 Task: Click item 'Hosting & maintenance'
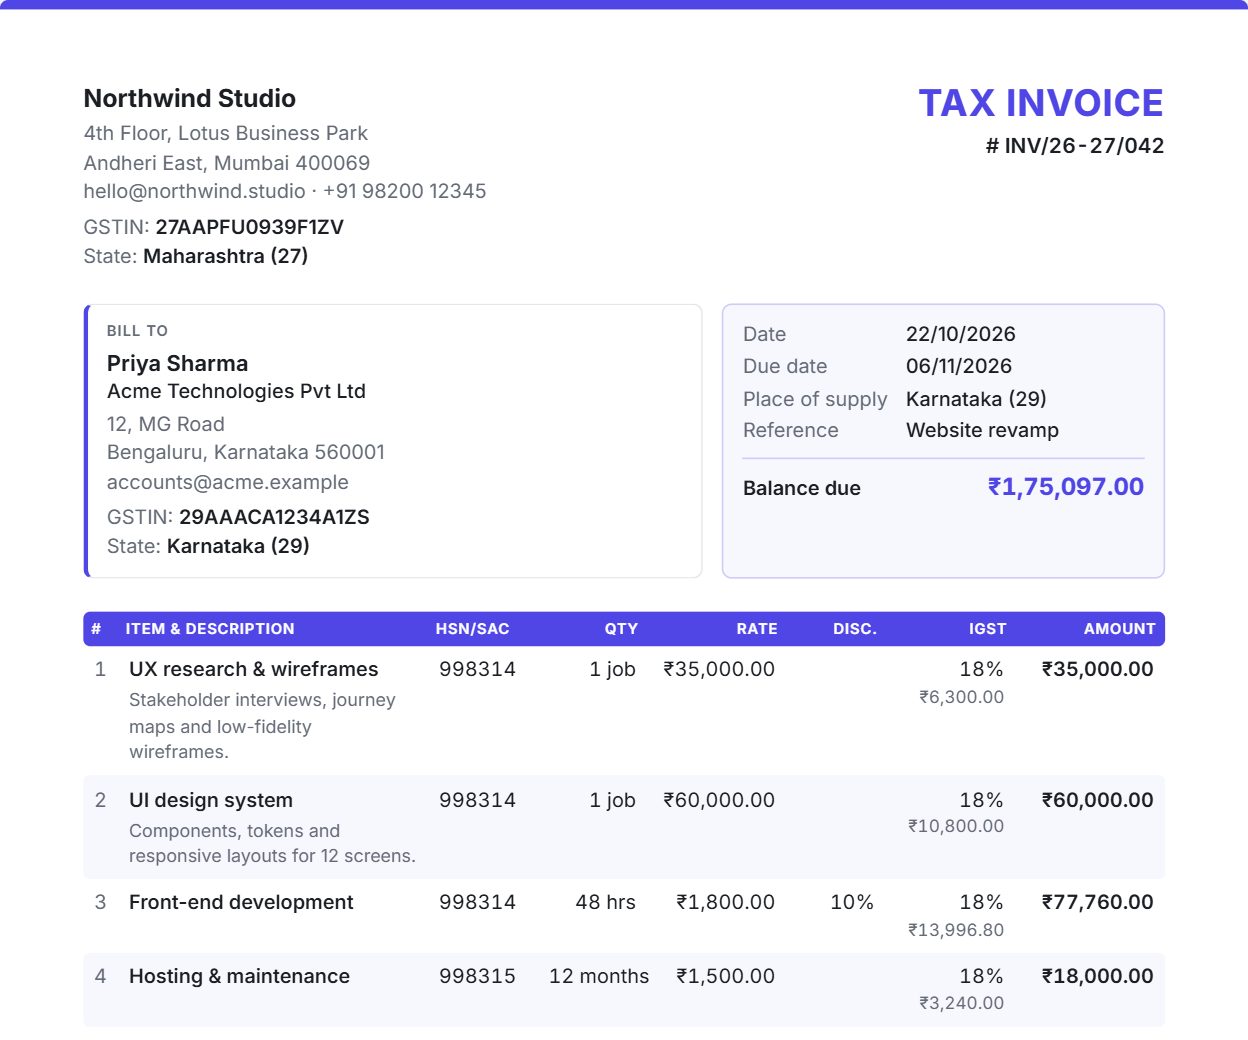coord(239,976)
